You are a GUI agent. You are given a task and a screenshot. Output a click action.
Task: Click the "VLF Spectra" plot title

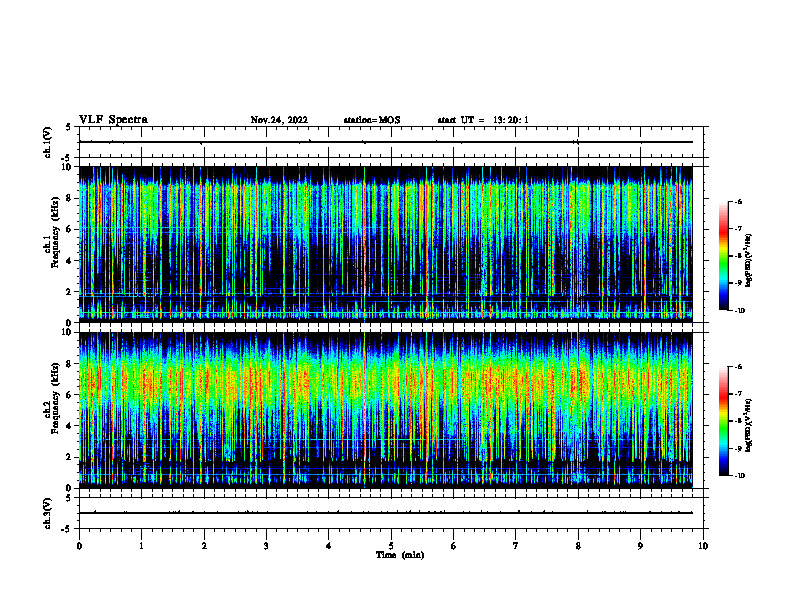(113, 120)
